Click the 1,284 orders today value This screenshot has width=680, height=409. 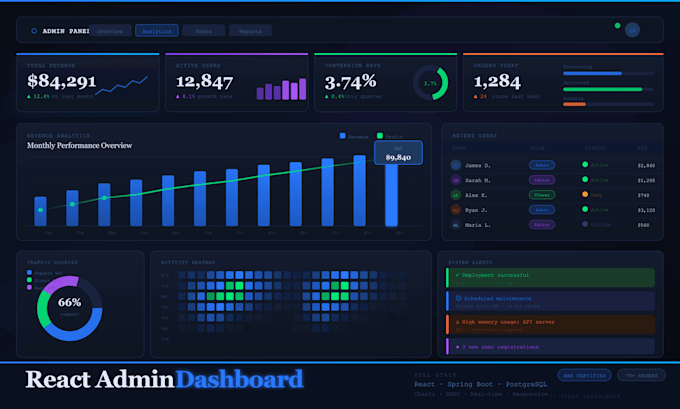coord(497,81)
